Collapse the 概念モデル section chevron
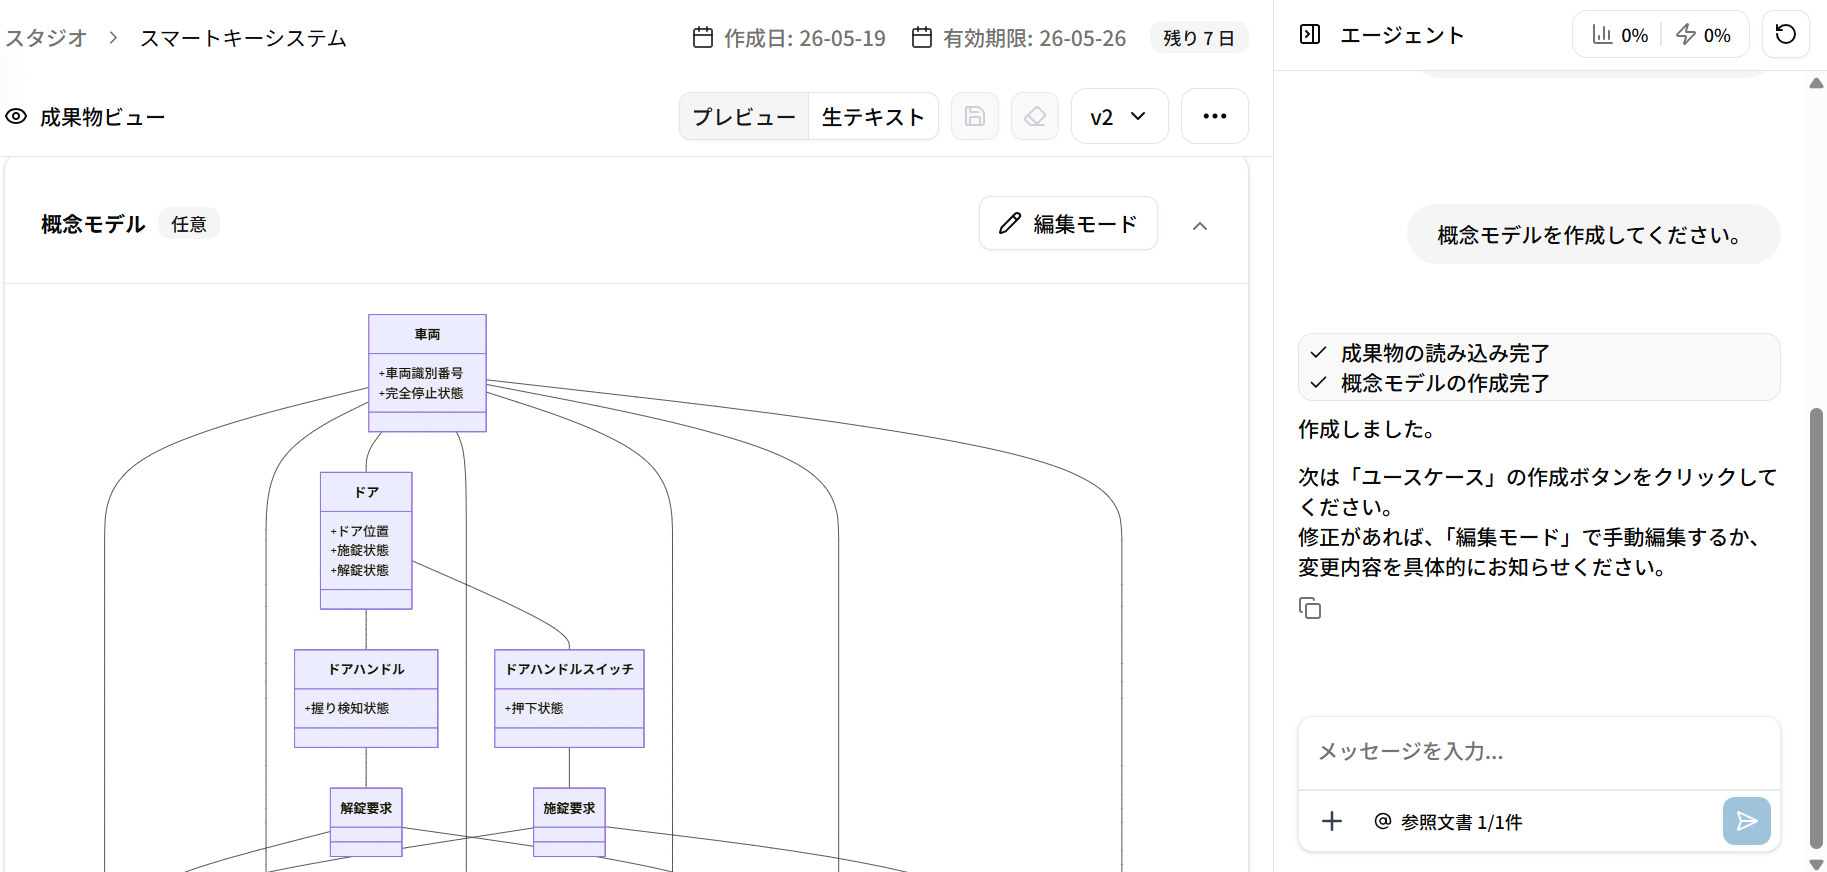This screenshot has width=1827, height=872. [x=1200, y=225]
